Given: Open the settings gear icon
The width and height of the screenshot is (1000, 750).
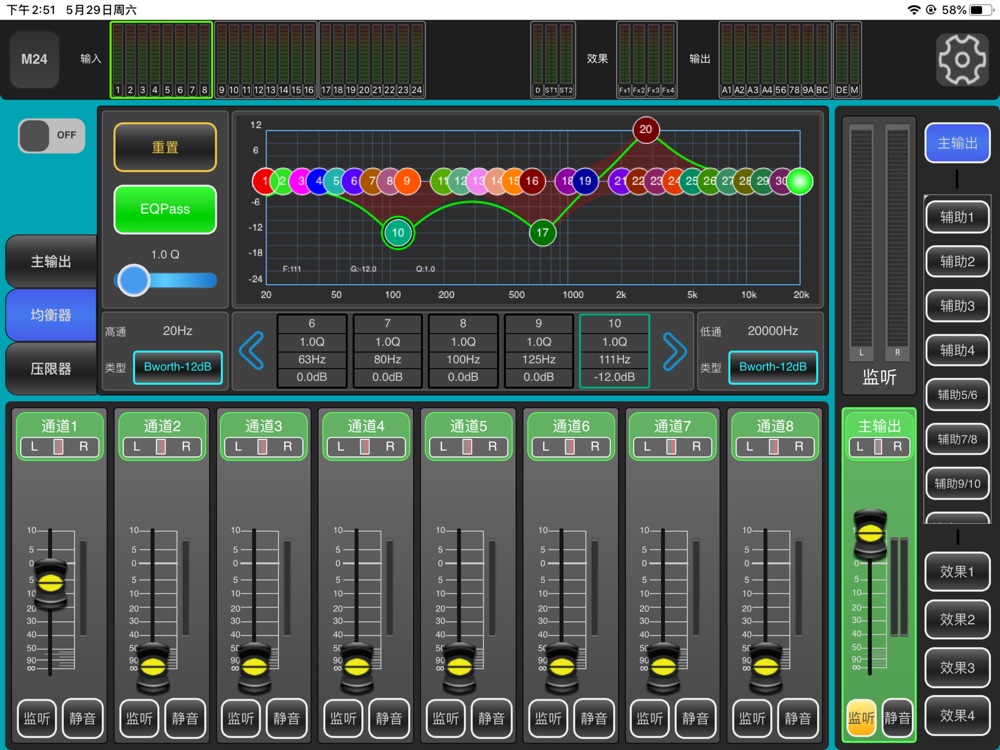Looking at the screenshot, I should pos(962,59).
